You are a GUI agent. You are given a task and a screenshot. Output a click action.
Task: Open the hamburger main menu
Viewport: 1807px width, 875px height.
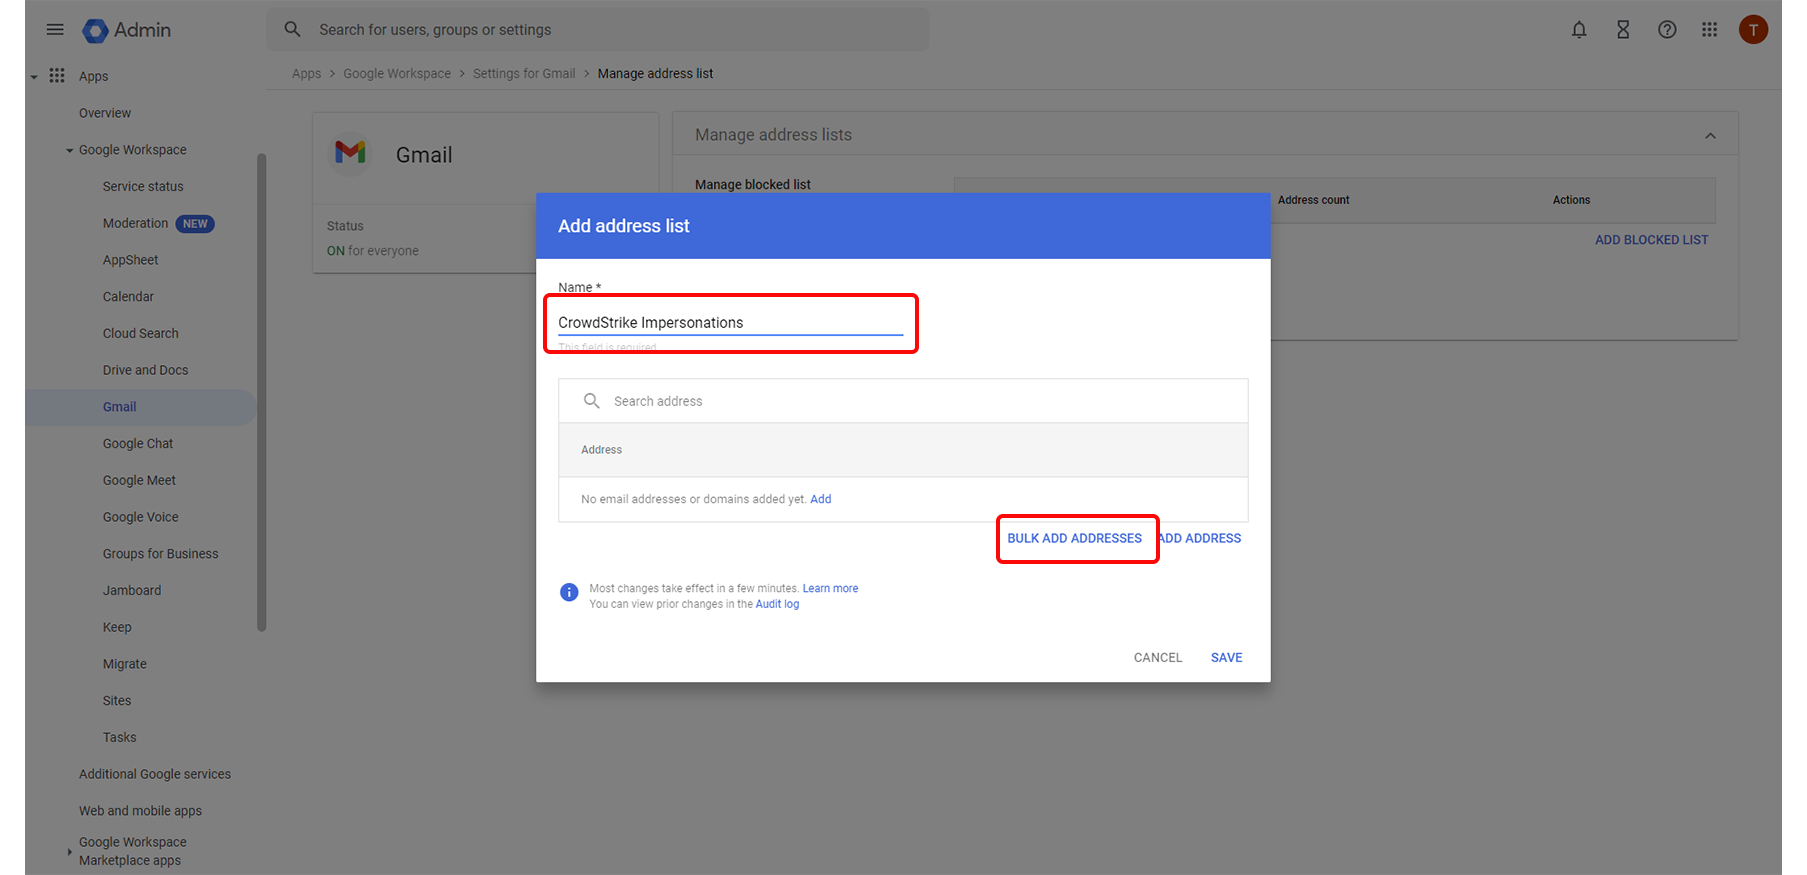pos(55,30)
